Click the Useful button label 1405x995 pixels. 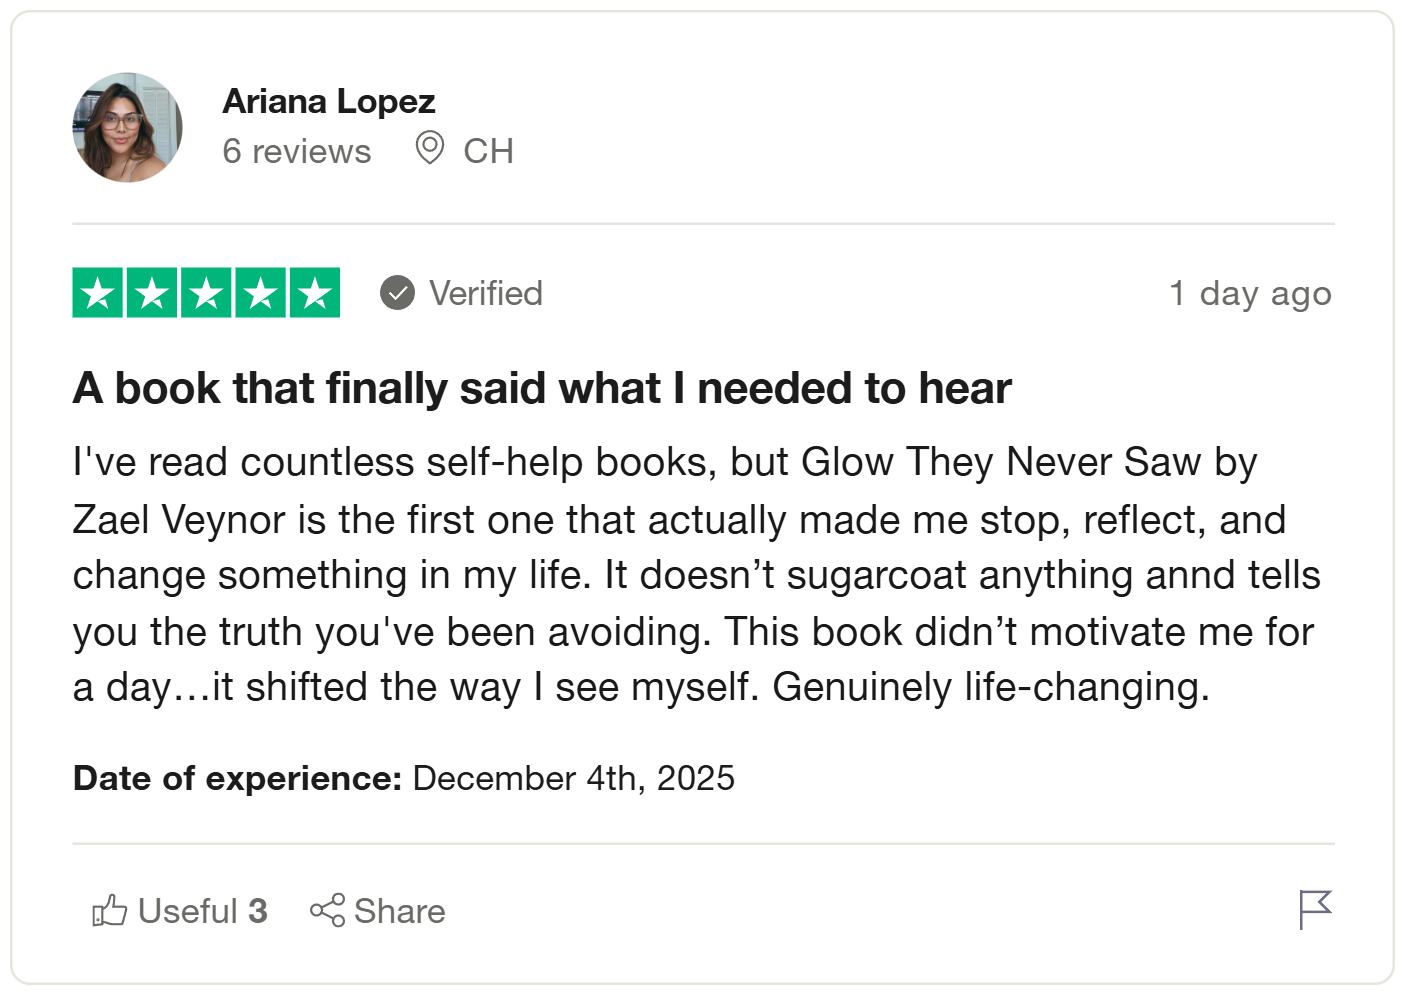click(188, 911)
